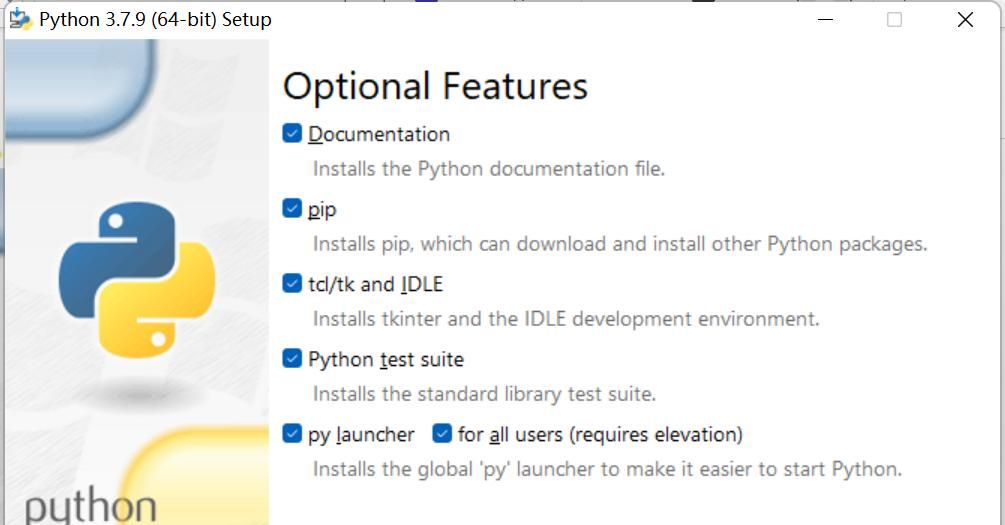Click 'Installs tkinter and the IDLE development environment.'
1005x525 pixels.
click(x=566, y=319)
